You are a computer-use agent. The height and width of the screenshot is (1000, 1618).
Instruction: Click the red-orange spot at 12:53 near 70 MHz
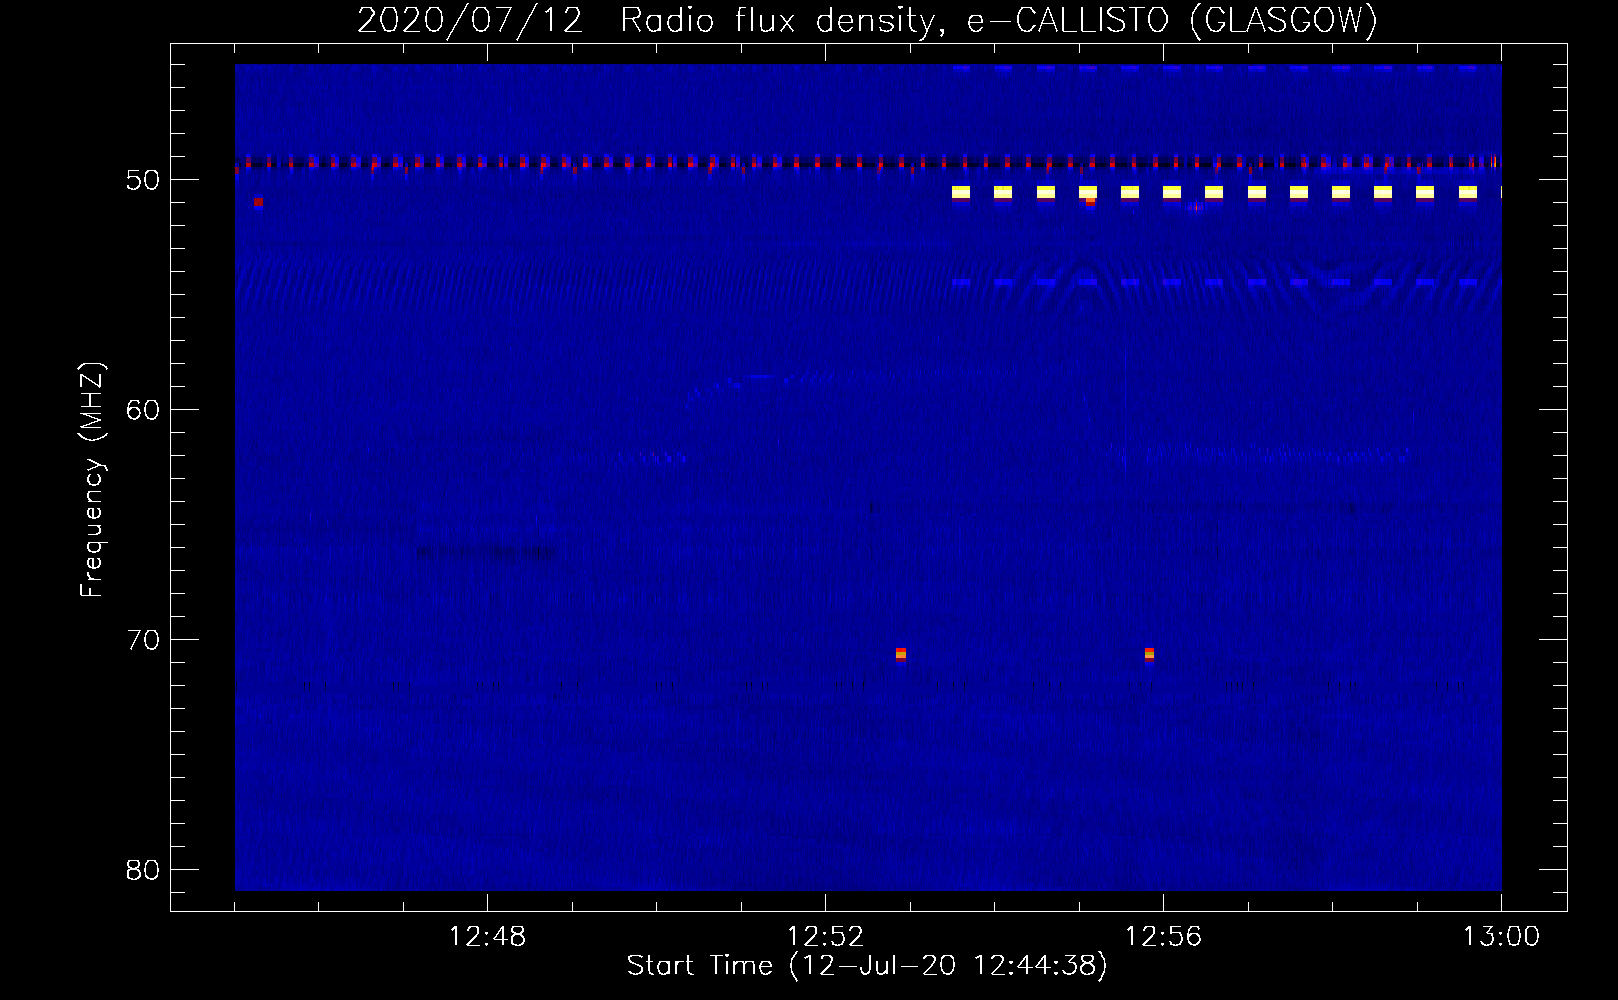901,654
